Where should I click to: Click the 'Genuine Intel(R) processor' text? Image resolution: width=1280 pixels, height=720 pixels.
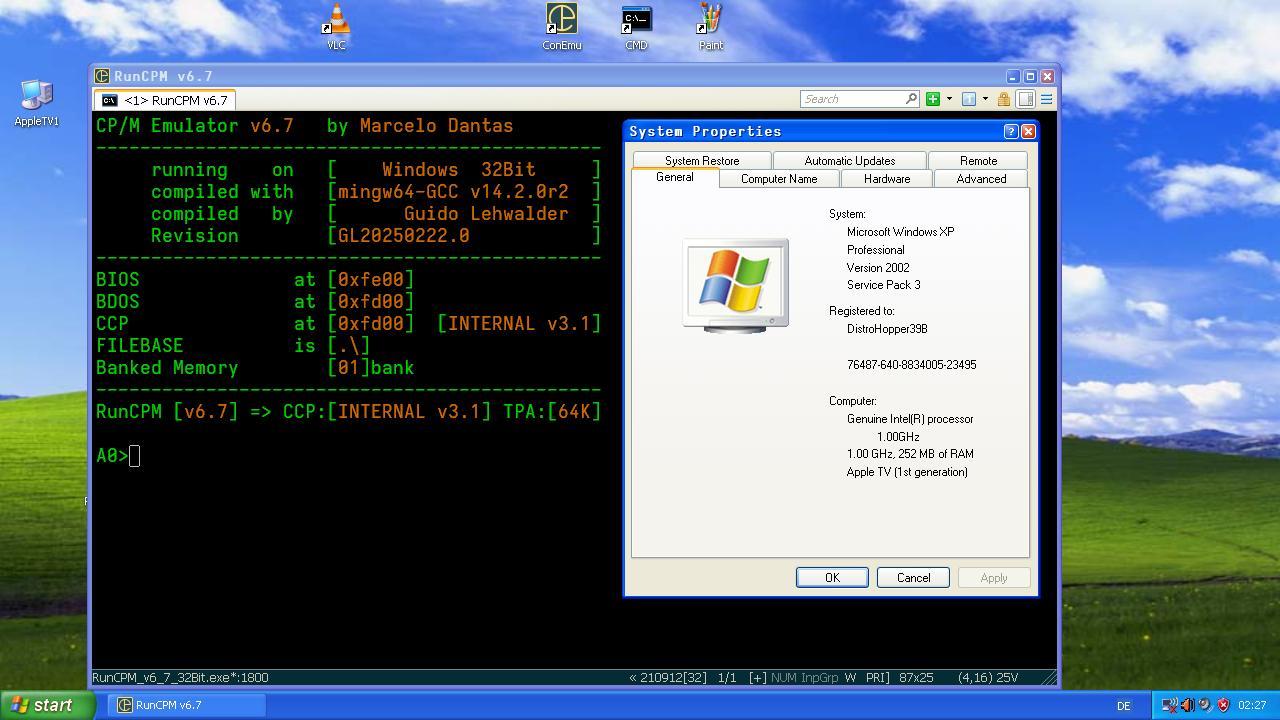click(910, 419)
